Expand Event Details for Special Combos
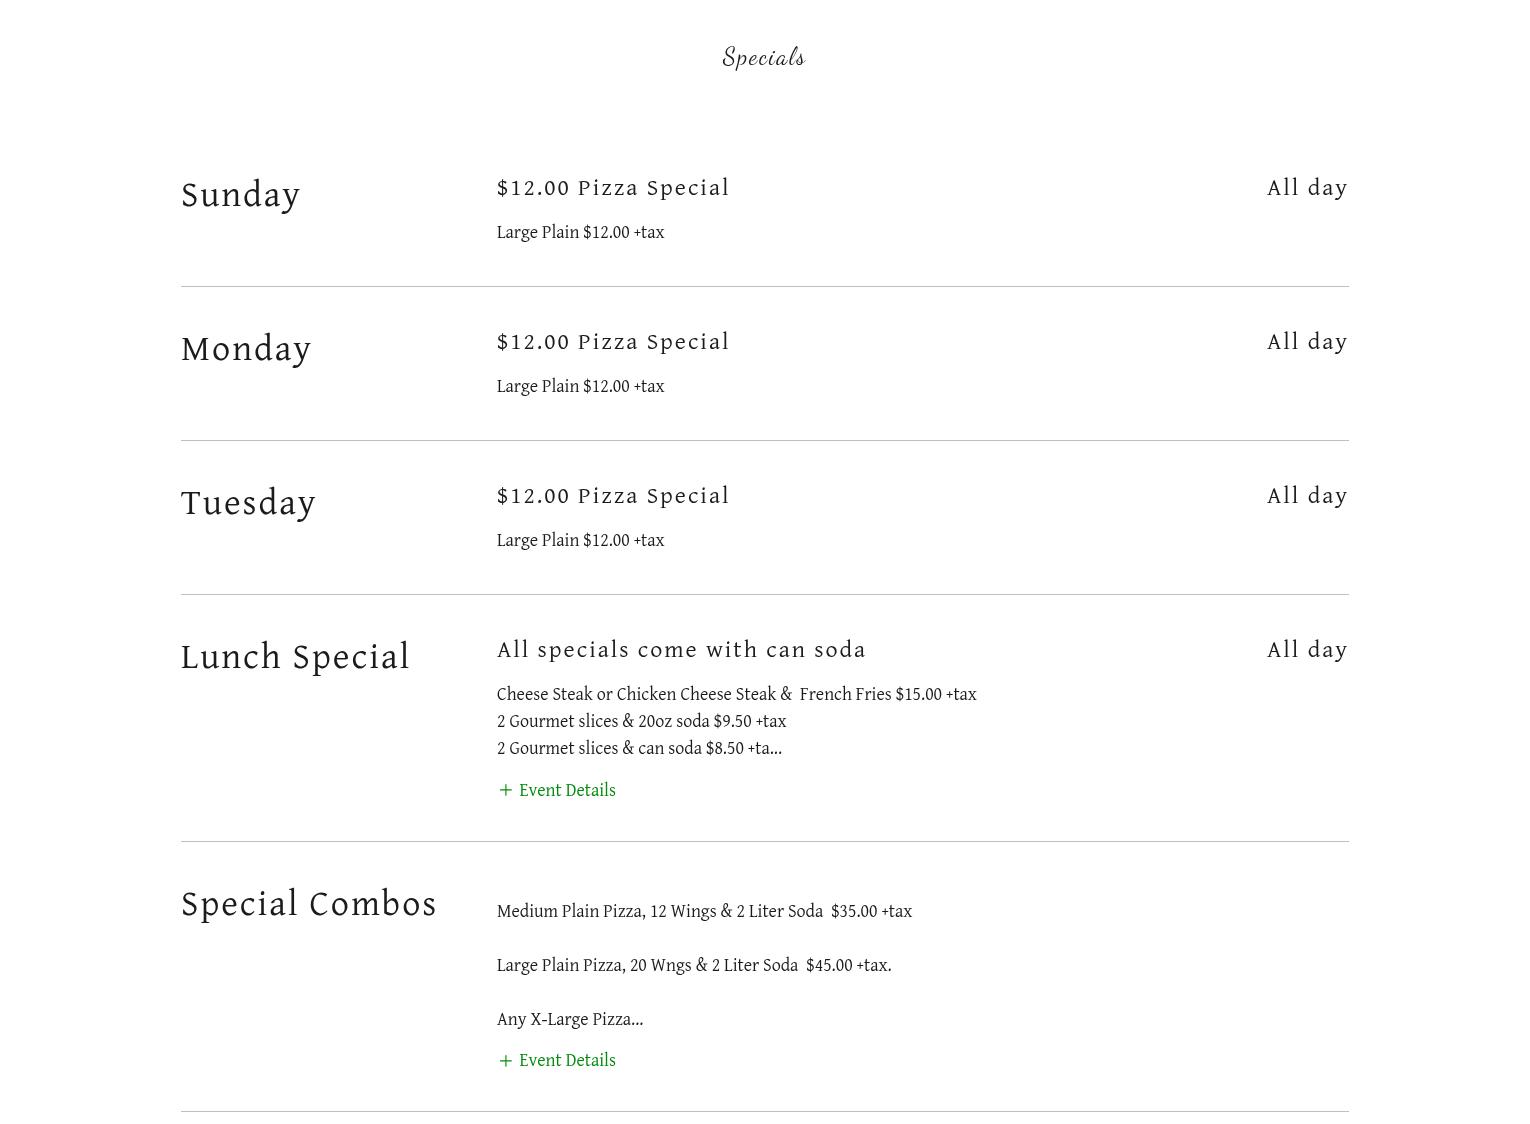The height and width of the screenshot is (1124, 1530). 566,1061
